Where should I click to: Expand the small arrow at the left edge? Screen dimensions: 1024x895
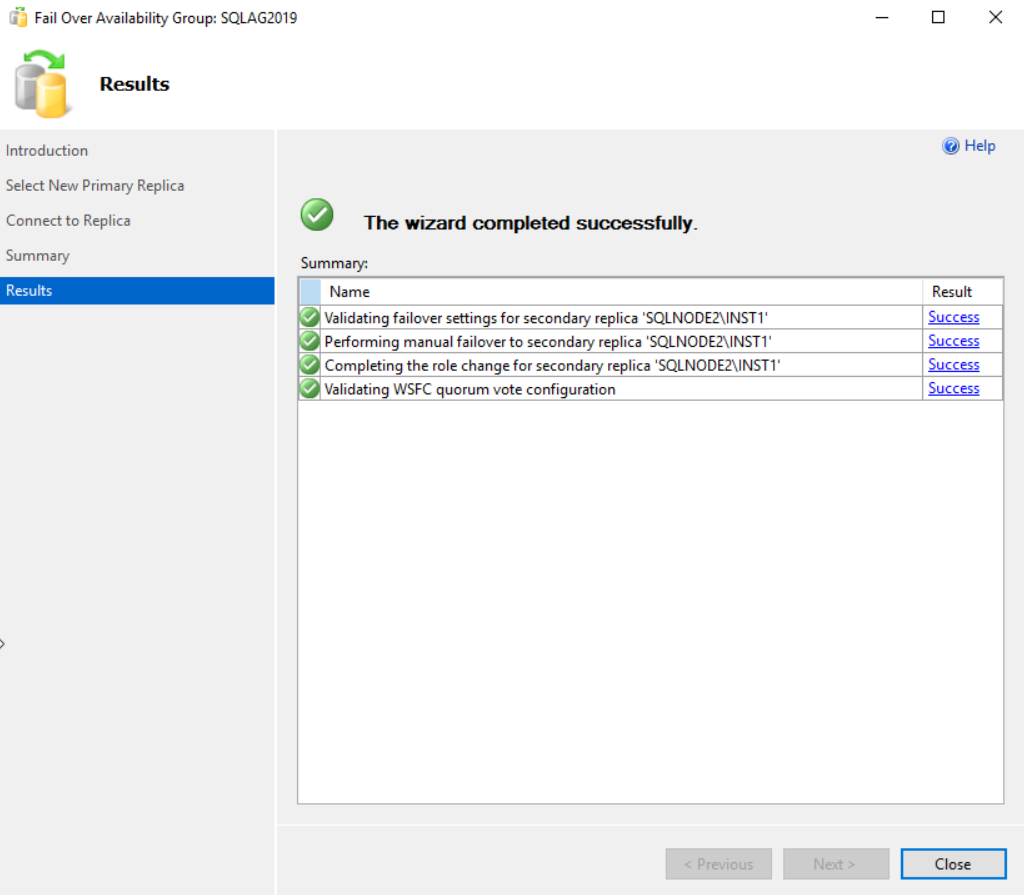click(3, 644)
